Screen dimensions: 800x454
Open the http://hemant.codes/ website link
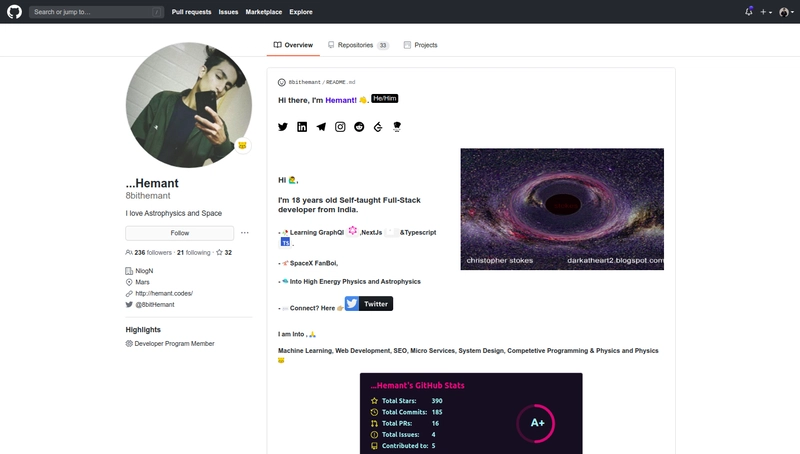tap(164, 293)
